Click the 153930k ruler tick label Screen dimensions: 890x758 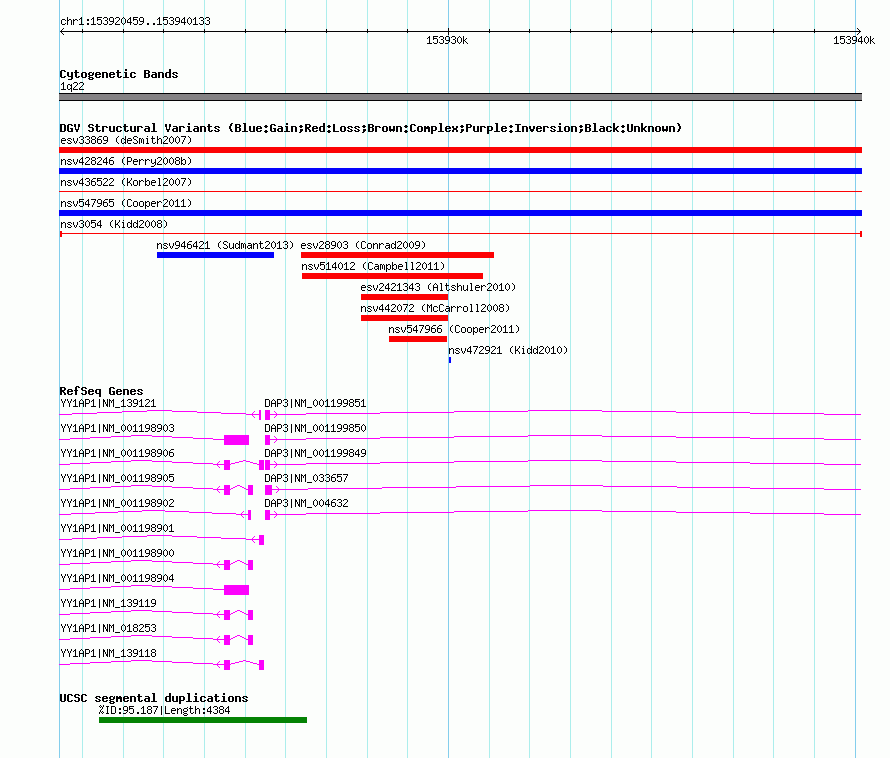coord(447,40)
